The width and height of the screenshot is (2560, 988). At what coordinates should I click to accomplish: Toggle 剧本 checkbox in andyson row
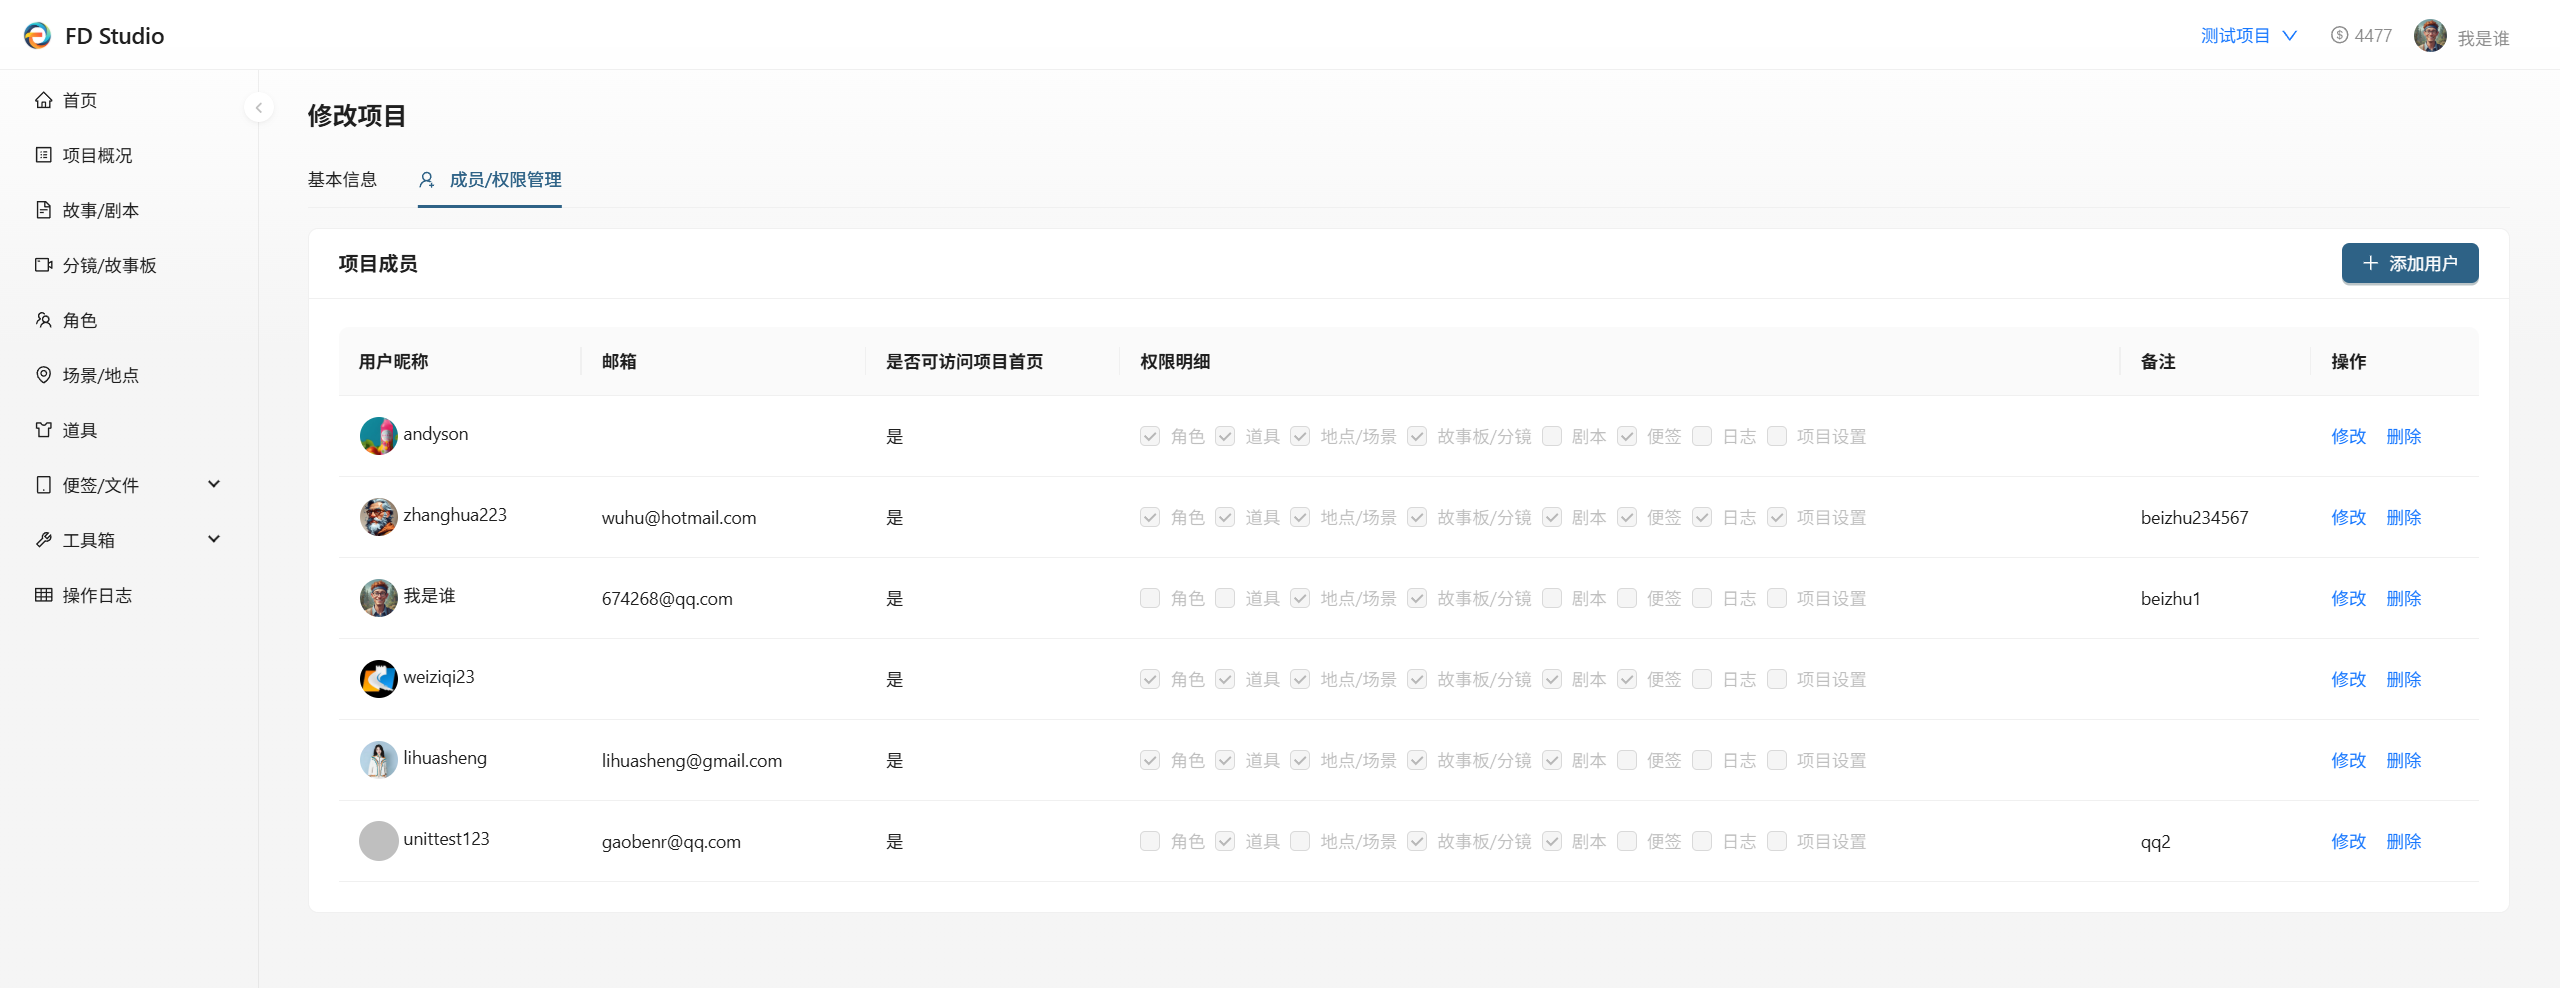pyautogui.click(x=1552, y=436)
